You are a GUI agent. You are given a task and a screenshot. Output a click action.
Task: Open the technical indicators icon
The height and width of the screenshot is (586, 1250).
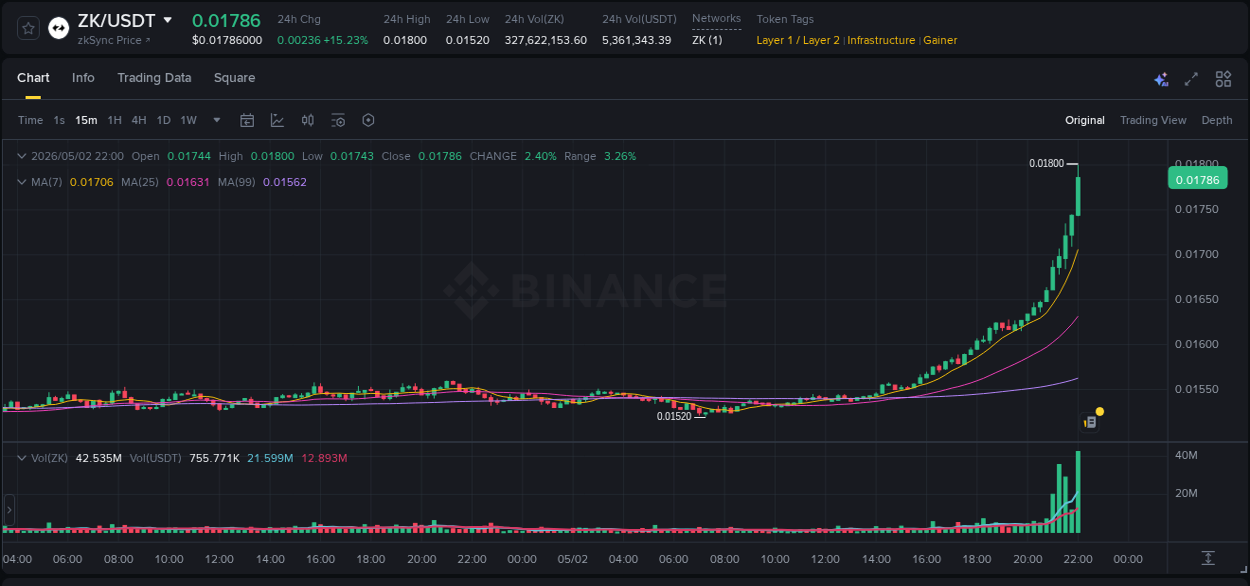[x=277, y=120]
